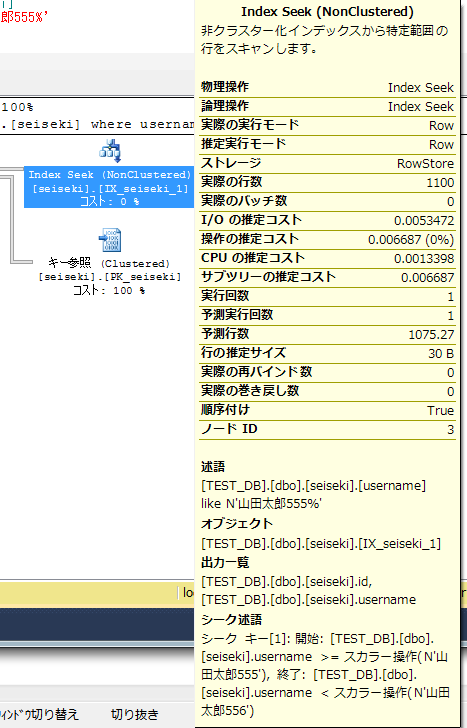
Task: Click the 順序付け True row
Action: (327, 410)
